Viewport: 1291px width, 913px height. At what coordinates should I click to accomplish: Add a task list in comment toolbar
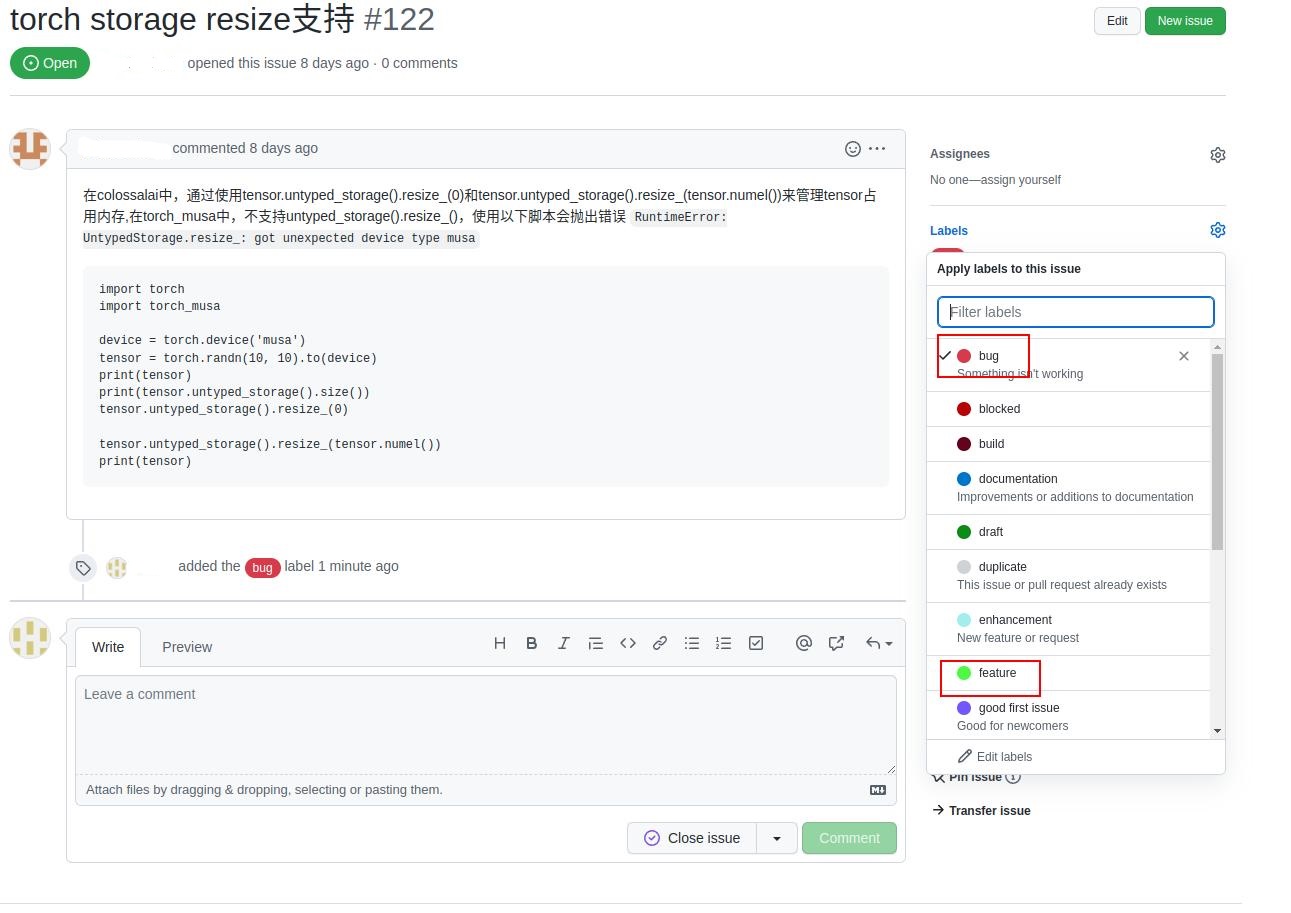[x=756, y=643]
